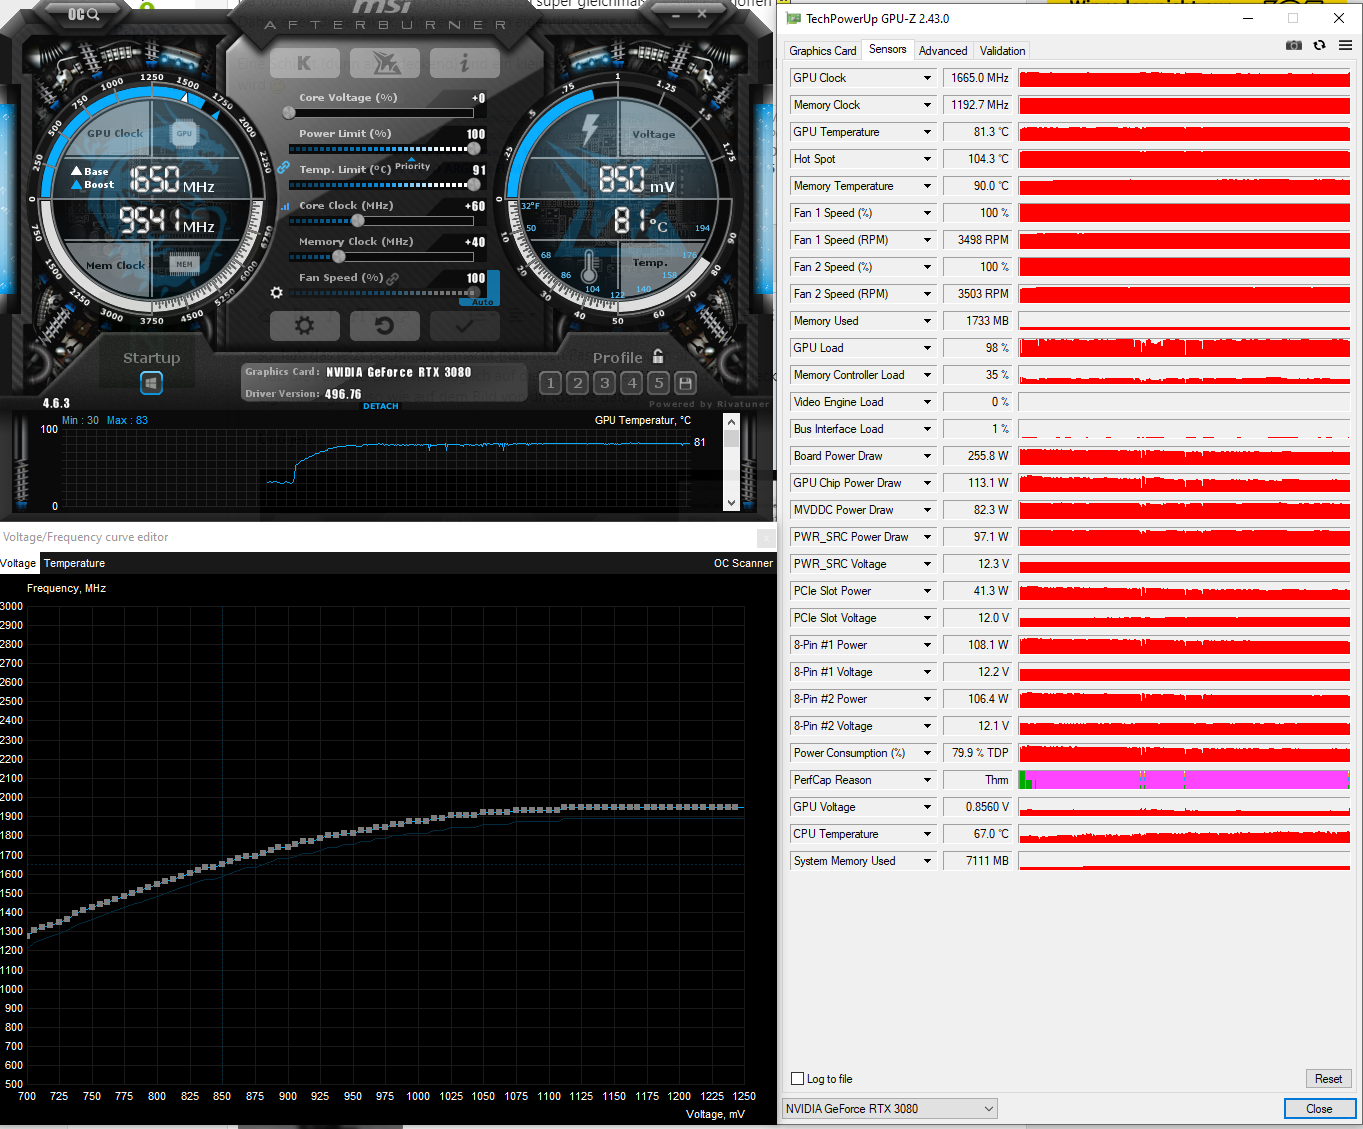The image size is (1363, 1129).
Task: Open the Graphics Card tab in GPU-Z
Action: pyautogui.click(x=822, y=51)
